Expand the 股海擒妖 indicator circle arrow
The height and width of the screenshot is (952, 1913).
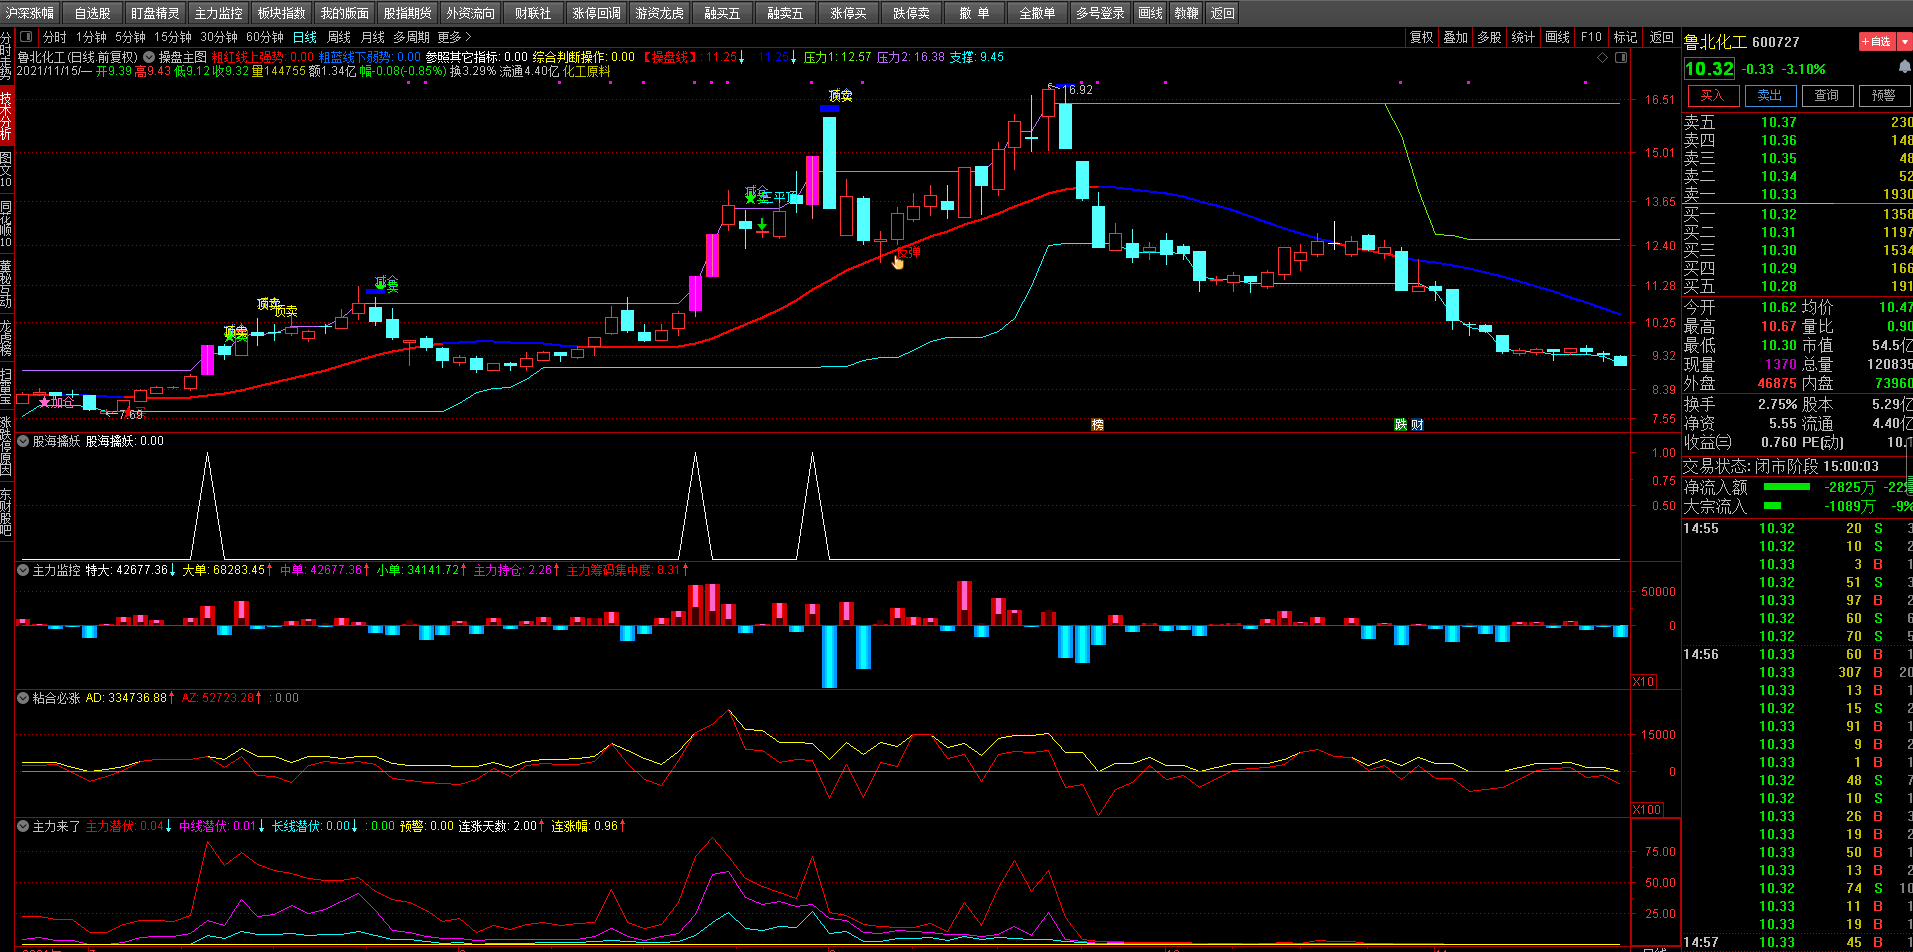(x=23, y=441)
